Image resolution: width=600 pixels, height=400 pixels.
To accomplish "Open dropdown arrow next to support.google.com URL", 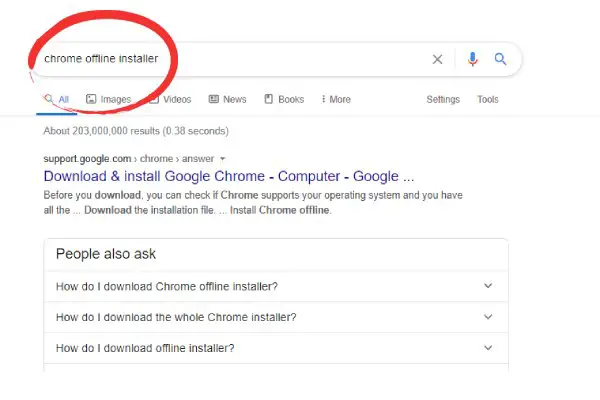I will [223, 159].
